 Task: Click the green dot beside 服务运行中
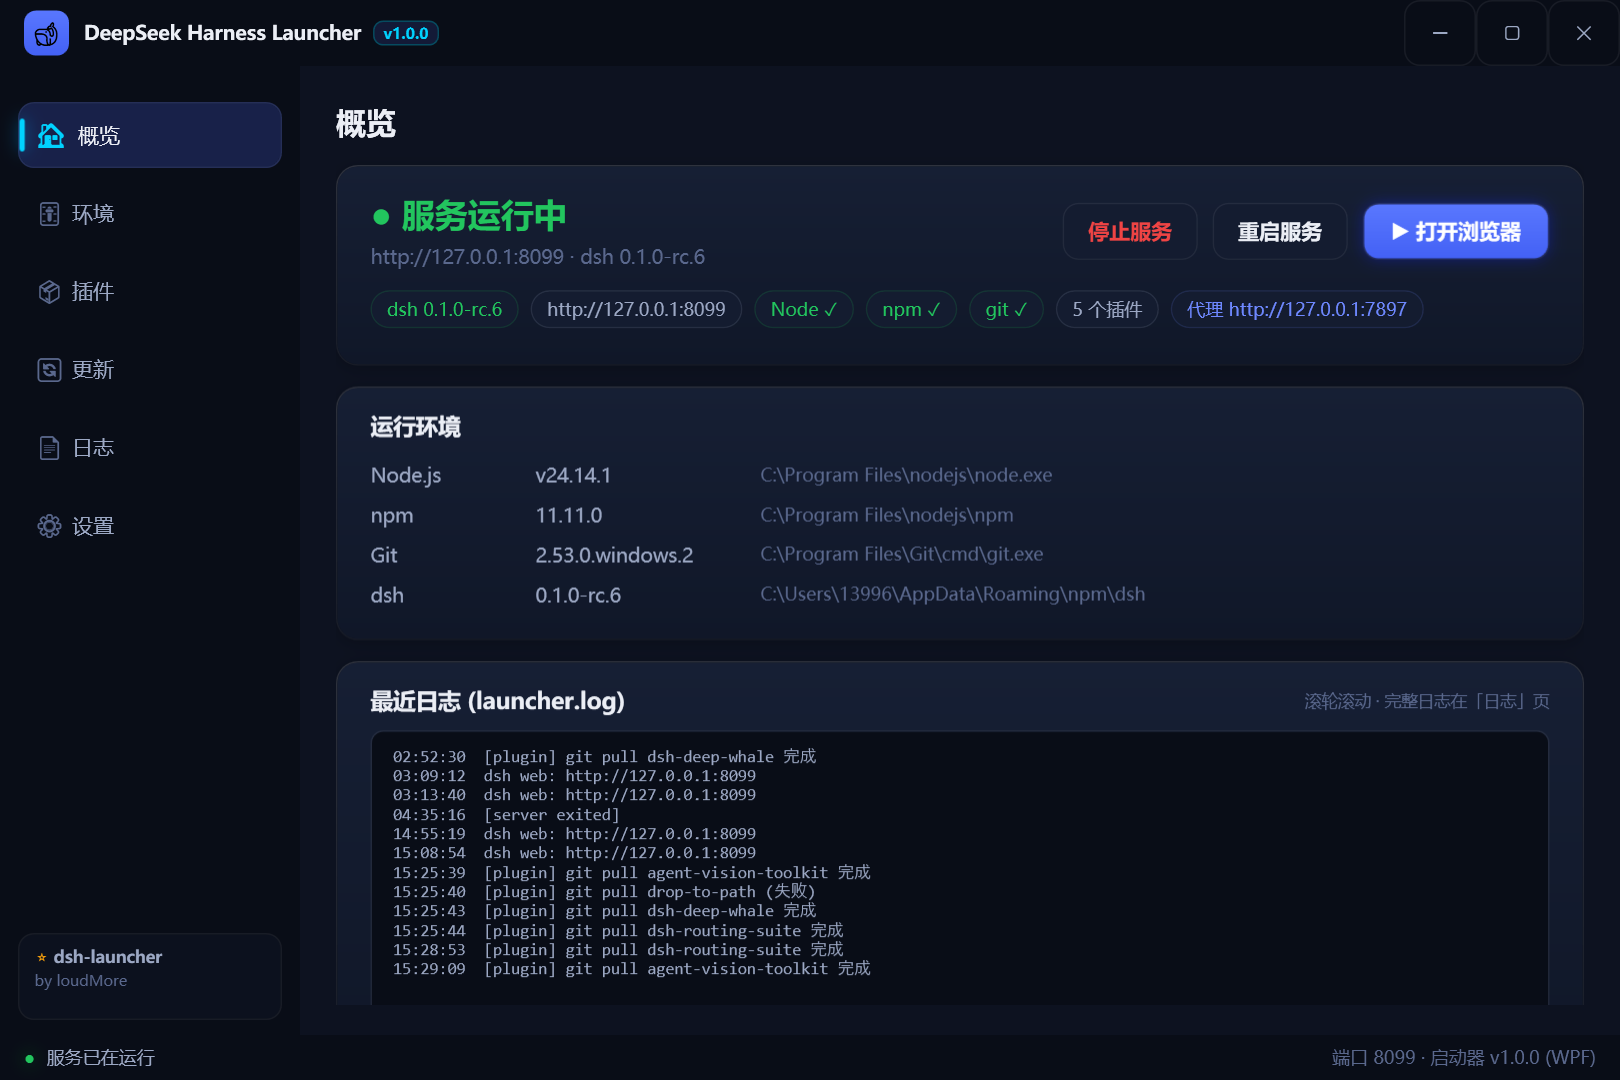point(381,217)
